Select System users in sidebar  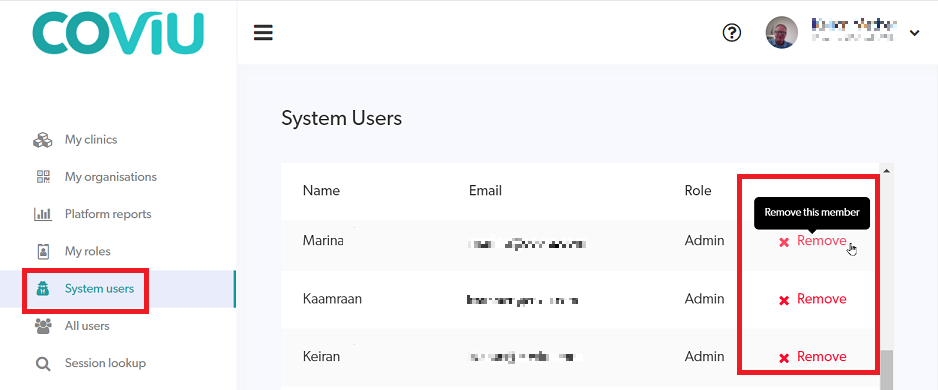point(99,290)
